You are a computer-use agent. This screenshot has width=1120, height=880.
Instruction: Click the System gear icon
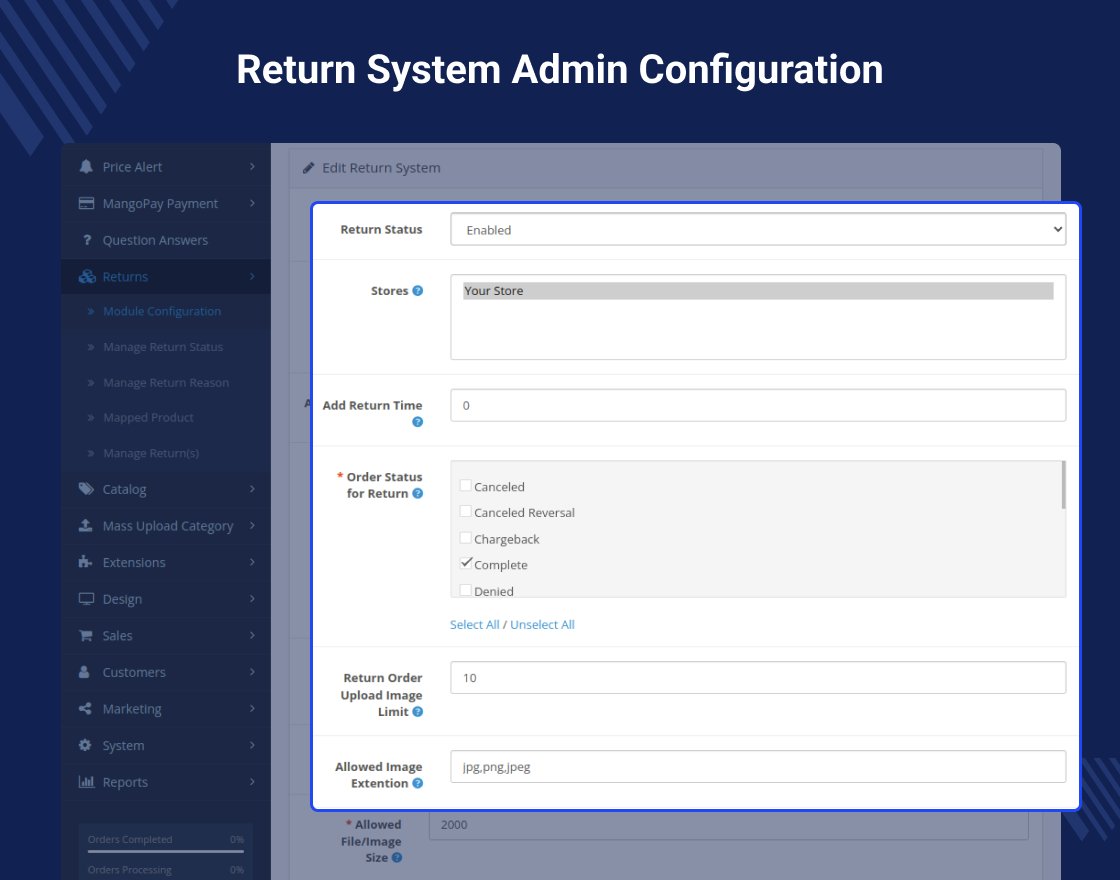[x=85, y=745]
